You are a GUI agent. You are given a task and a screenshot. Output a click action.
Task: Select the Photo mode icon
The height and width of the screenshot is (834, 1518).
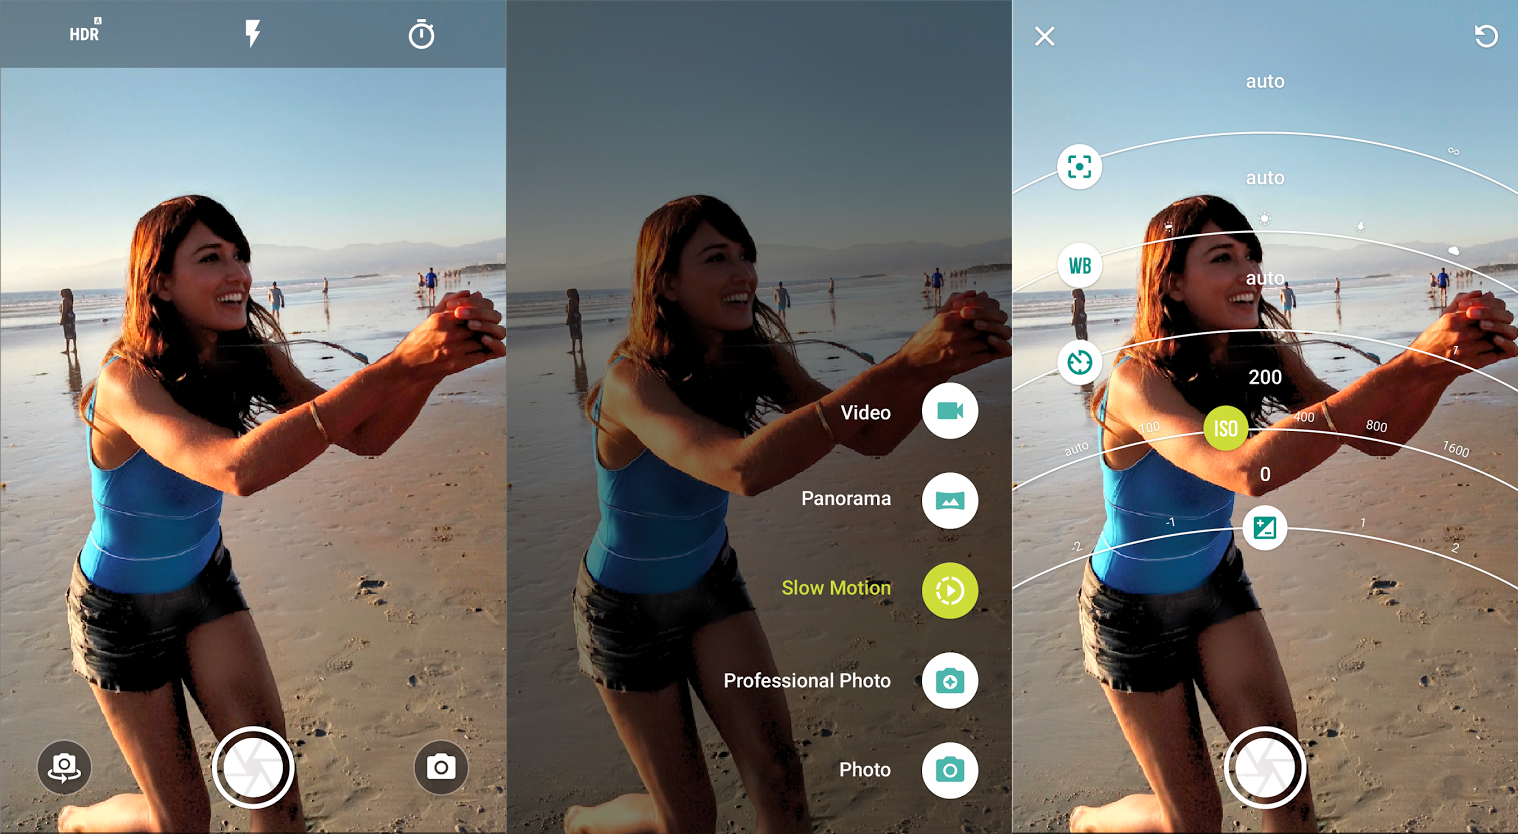click(949, 770)
